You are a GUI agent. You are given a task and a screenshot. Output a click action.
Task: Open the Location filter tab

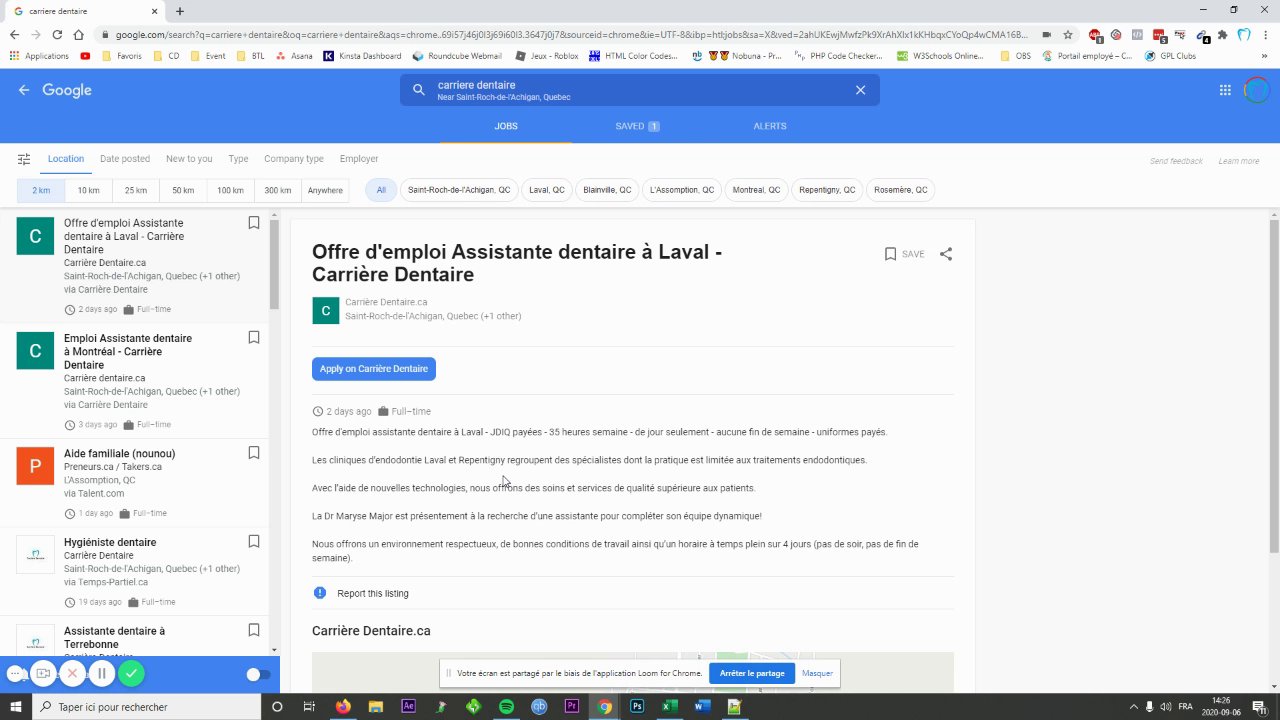click(66, 159)
